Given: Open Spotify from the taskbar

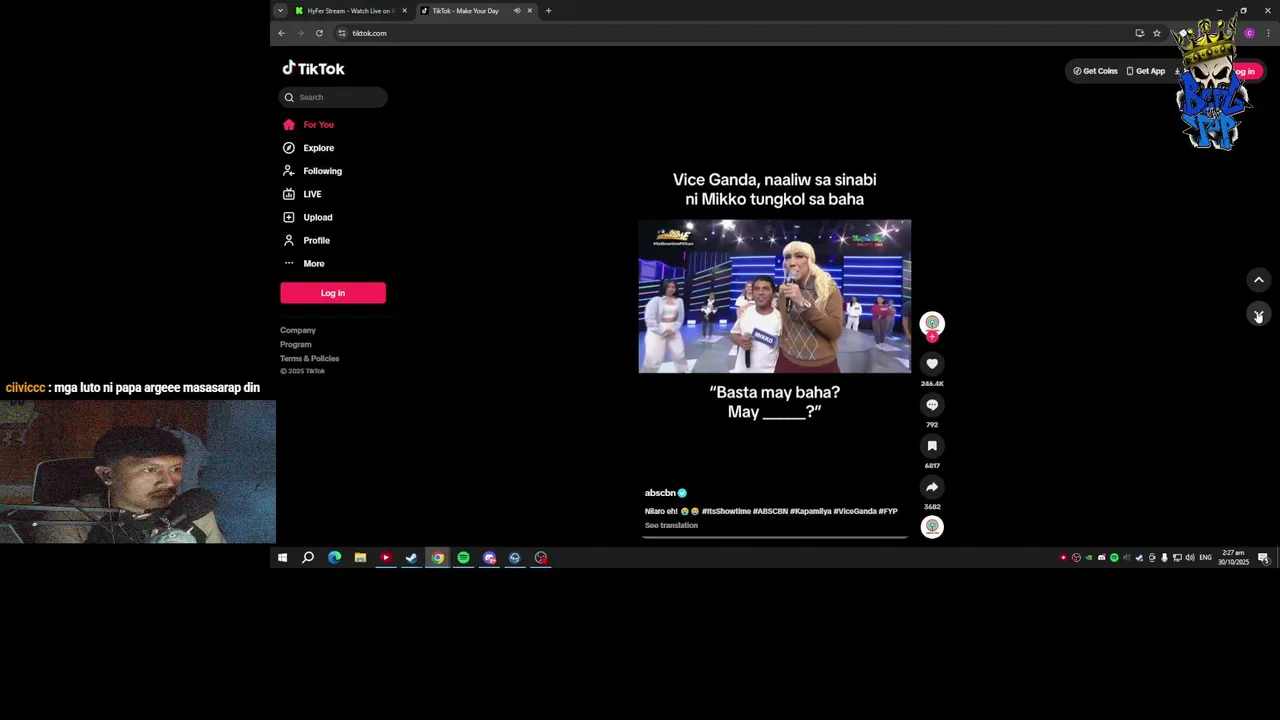Looking at the screenshot, I should pyautogui.click(x=463, y=558).
